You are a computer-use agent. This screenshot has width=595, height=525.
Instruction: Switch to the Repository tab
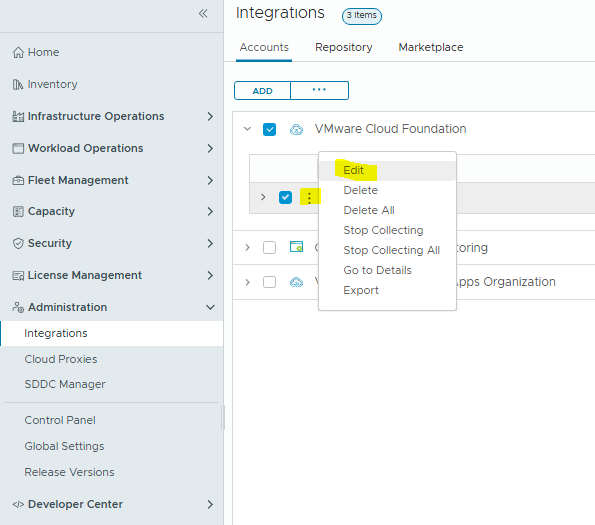click(344, 47)
